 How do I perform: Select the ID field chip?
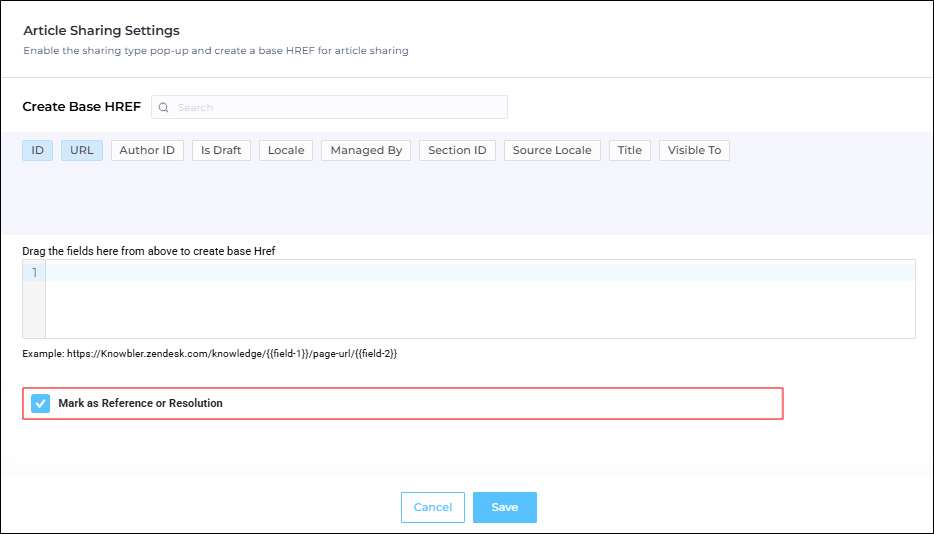click(x=38, y=150)
